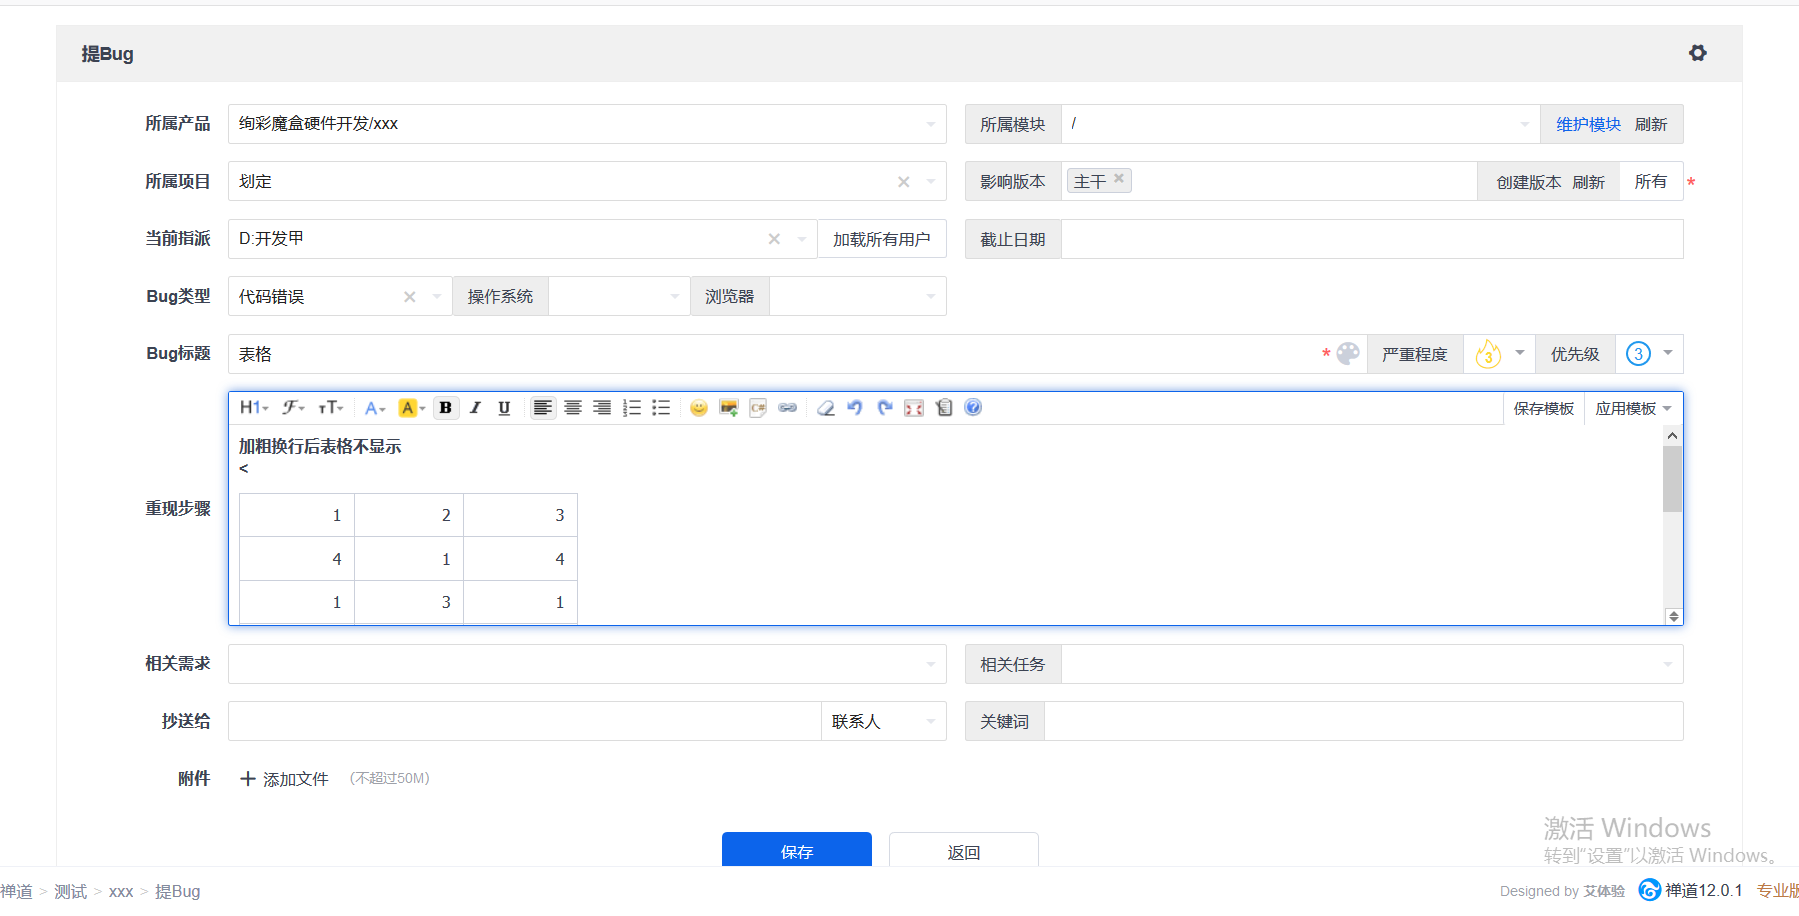The width and height of the screenshot is (1799, 916).
Task: Toggle italic formatting in the editor
Action: click(x=475, y=408)
